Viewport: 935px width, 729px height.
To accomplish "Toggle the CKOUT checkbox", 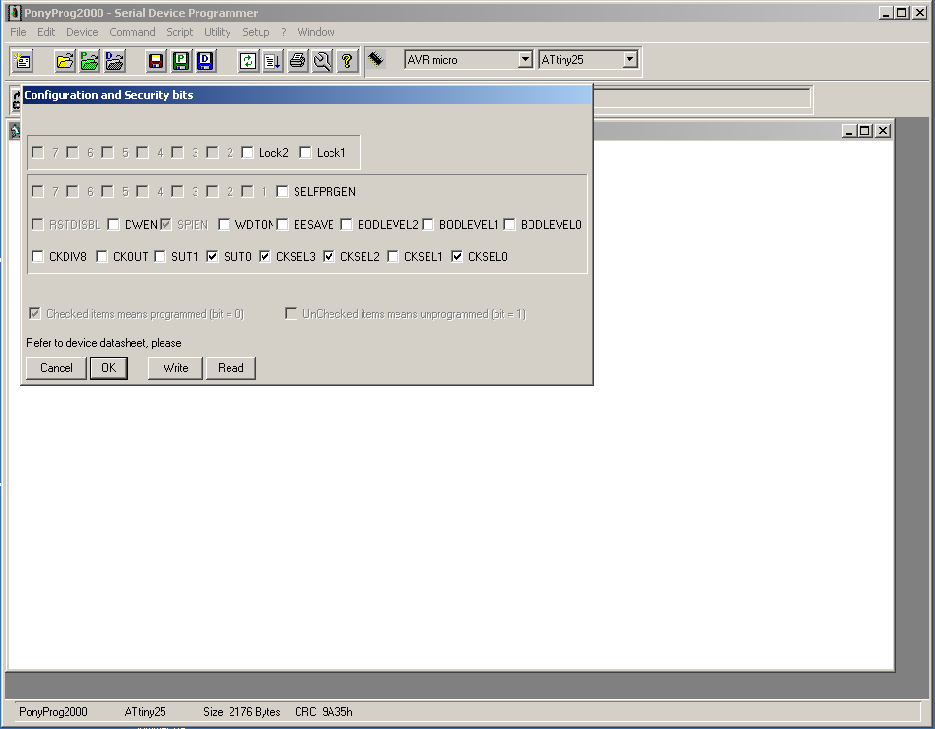I will pos(102,256).
